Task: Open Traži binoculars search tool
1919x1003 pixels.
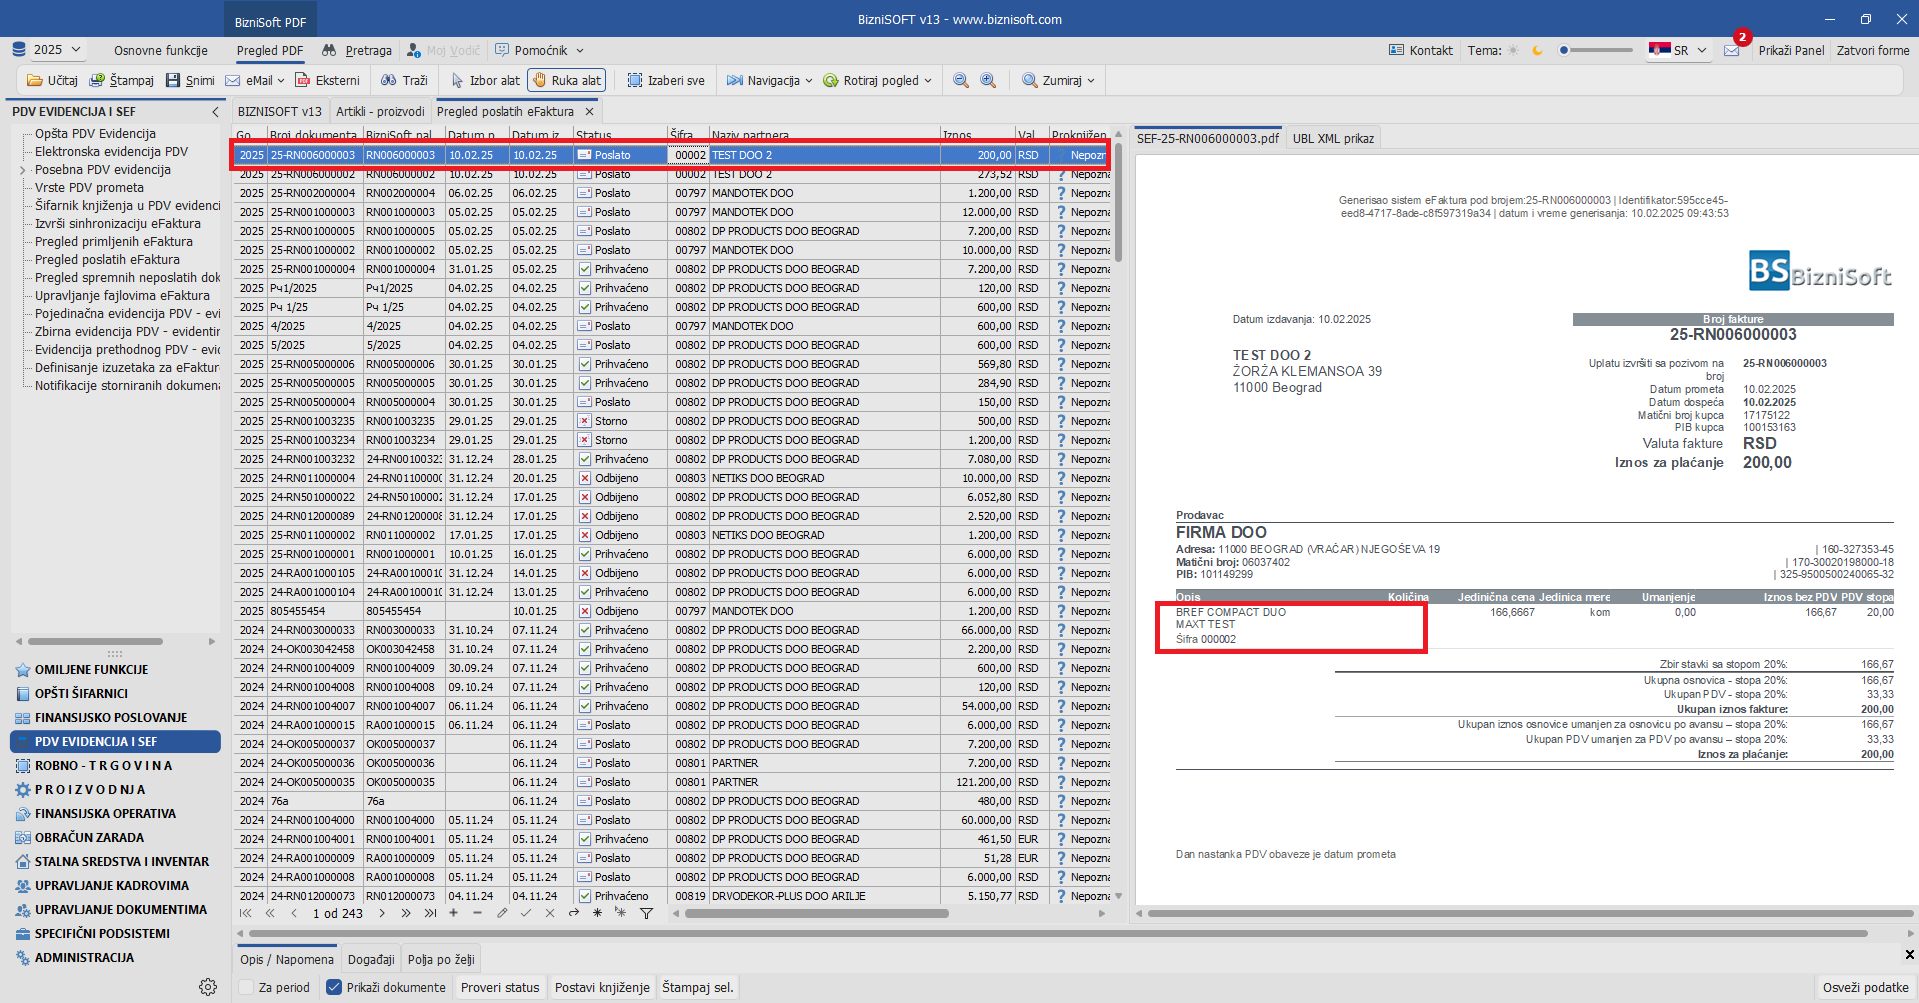Action: click(x=389, y=80)
